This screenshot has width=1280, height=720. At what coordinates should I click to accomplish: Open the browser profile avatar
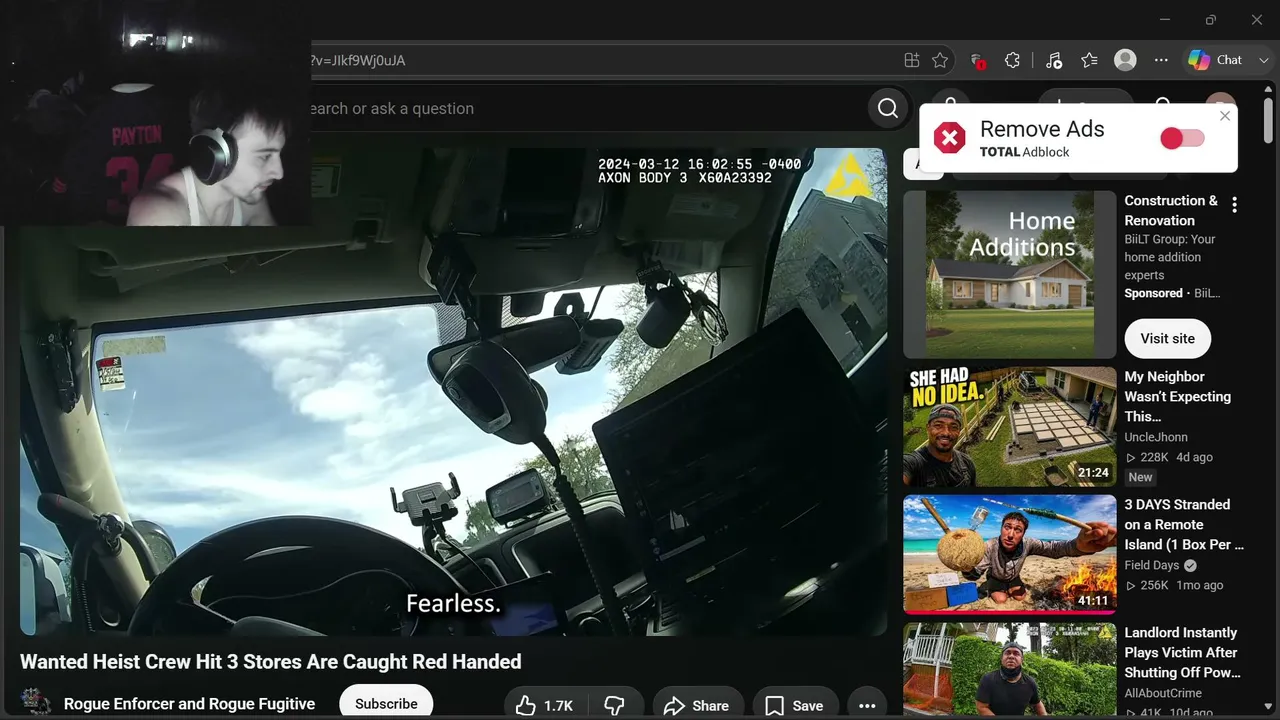(1125, 60)
